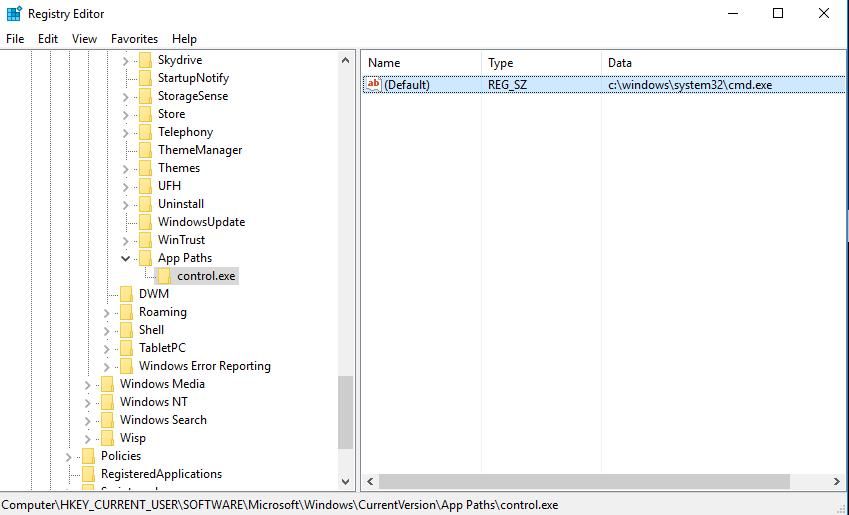Click the TabletPC folder icon
849x515 pixels.
(x=126, y=348)
